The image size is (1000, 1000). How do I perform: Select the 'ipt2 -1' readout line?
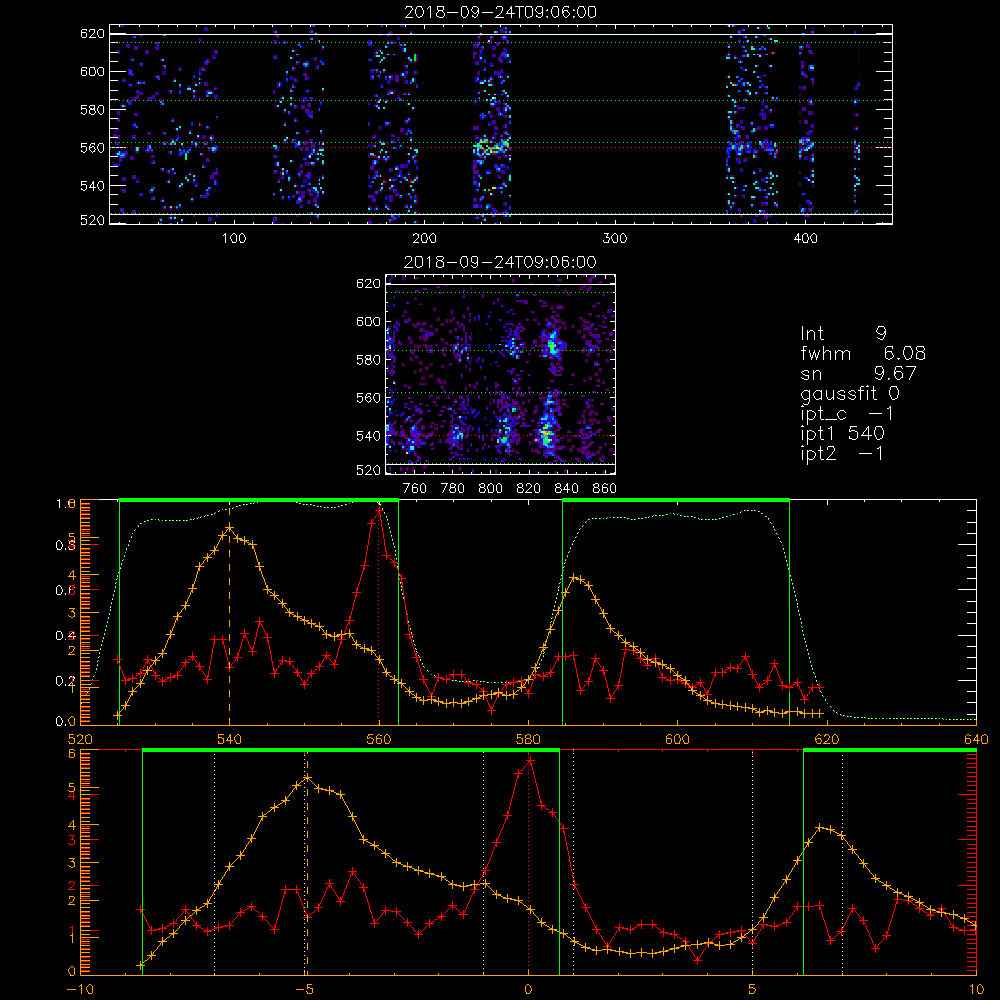click(x=842, y=453)
